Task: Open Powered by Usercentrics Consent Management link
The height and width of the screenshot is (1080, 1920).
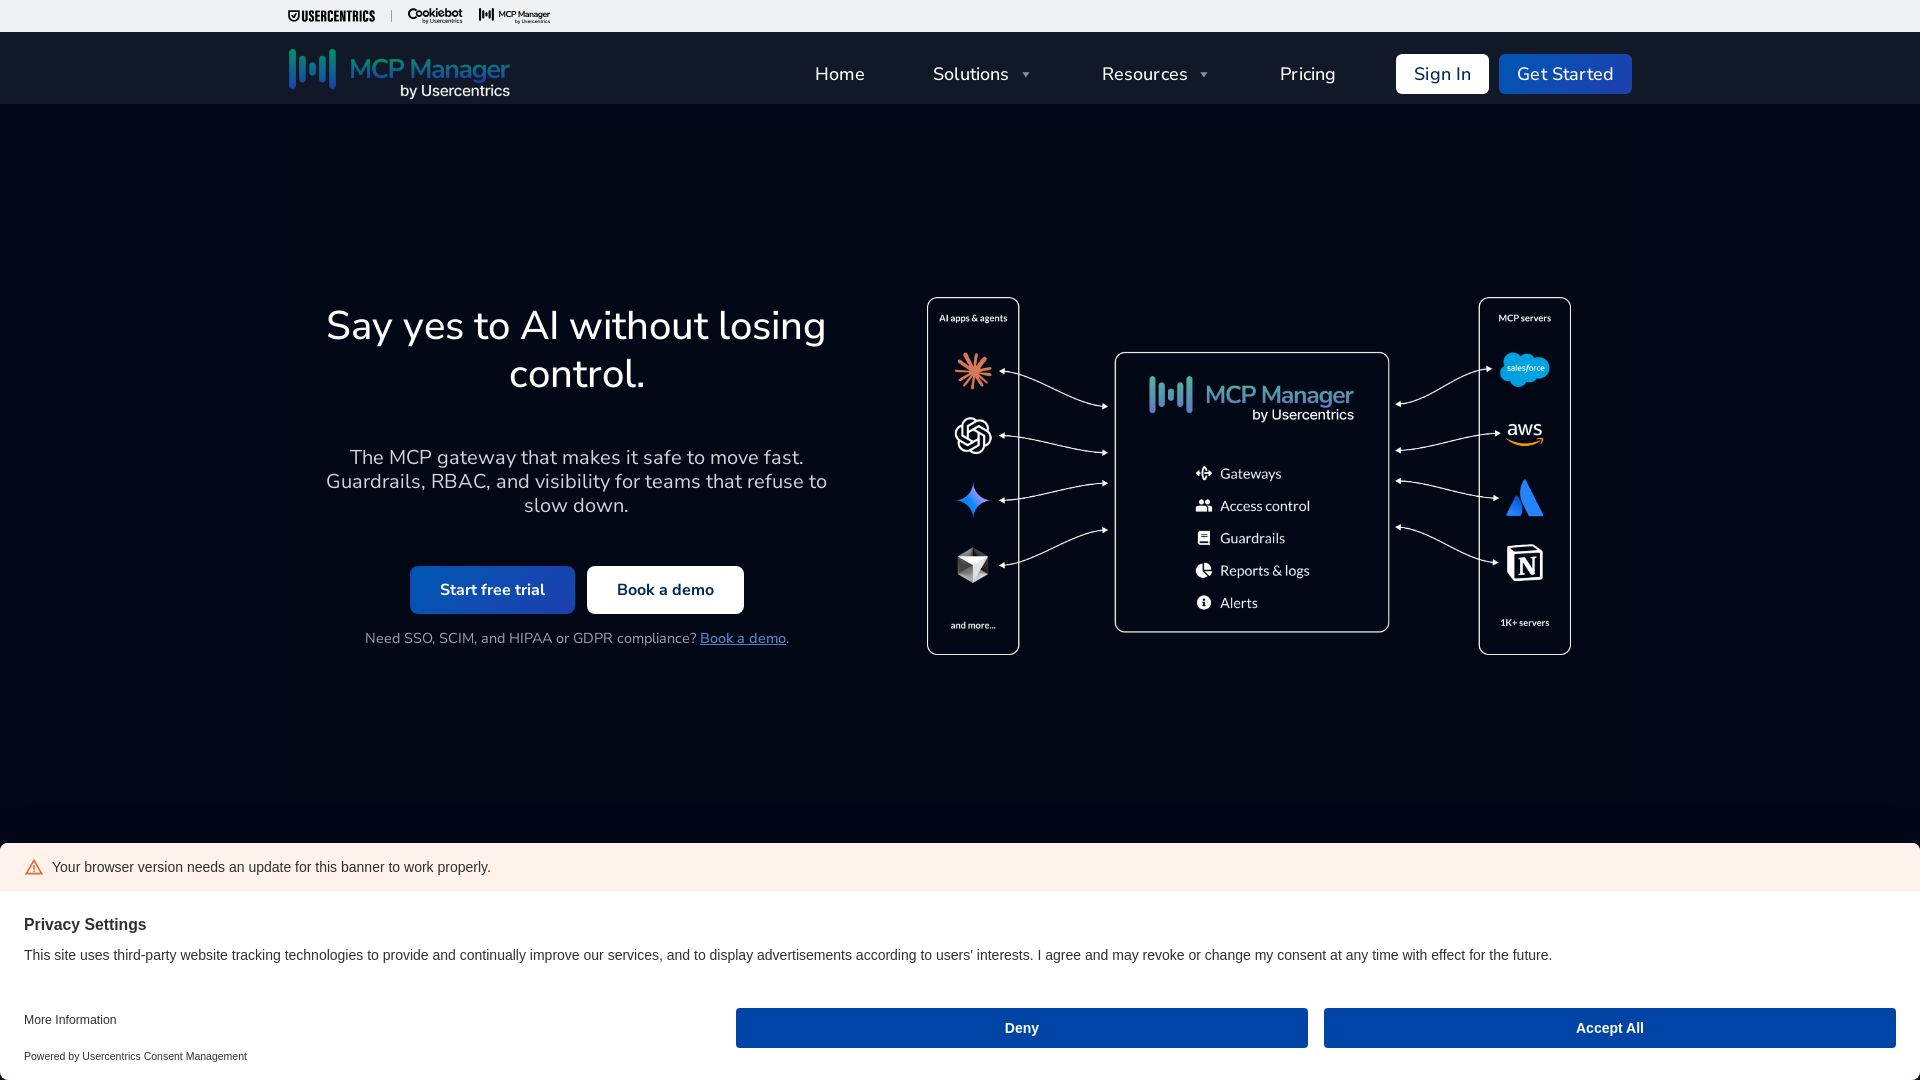Action: point(135,1056)
